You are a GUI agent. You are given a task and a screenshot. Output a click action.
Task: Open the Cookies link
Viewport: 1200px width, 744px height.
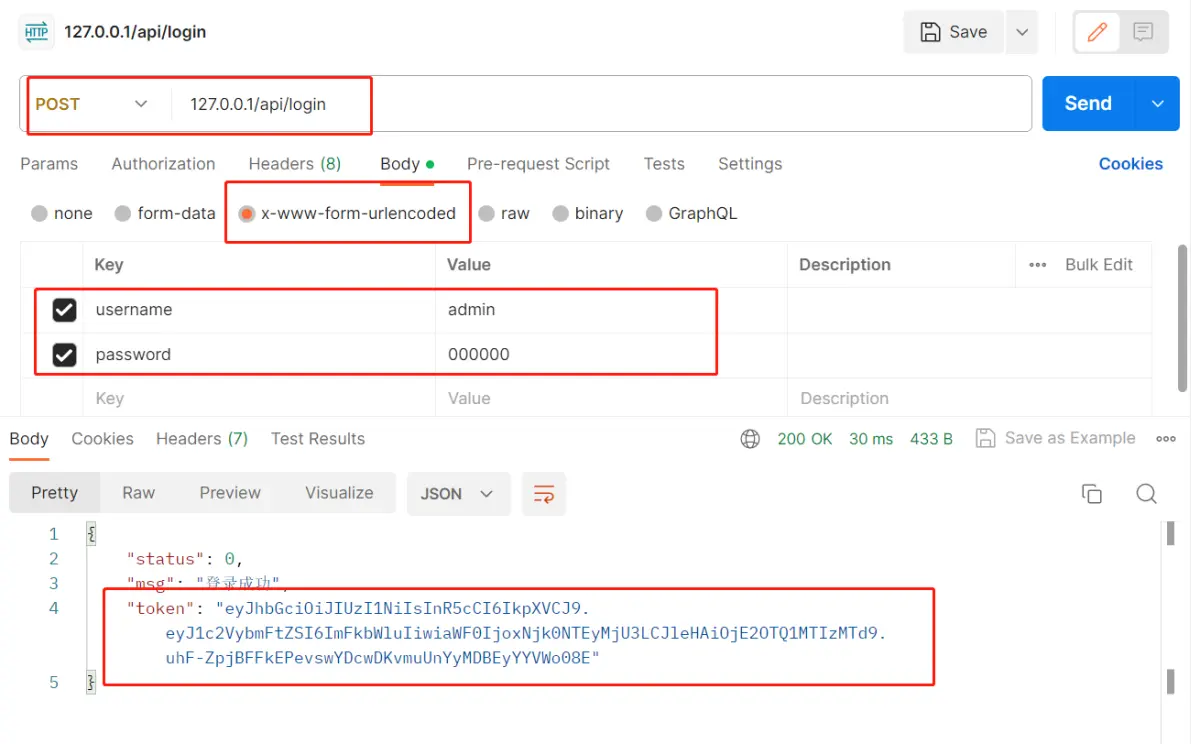pyautogui.click(x=1131, y=164)
